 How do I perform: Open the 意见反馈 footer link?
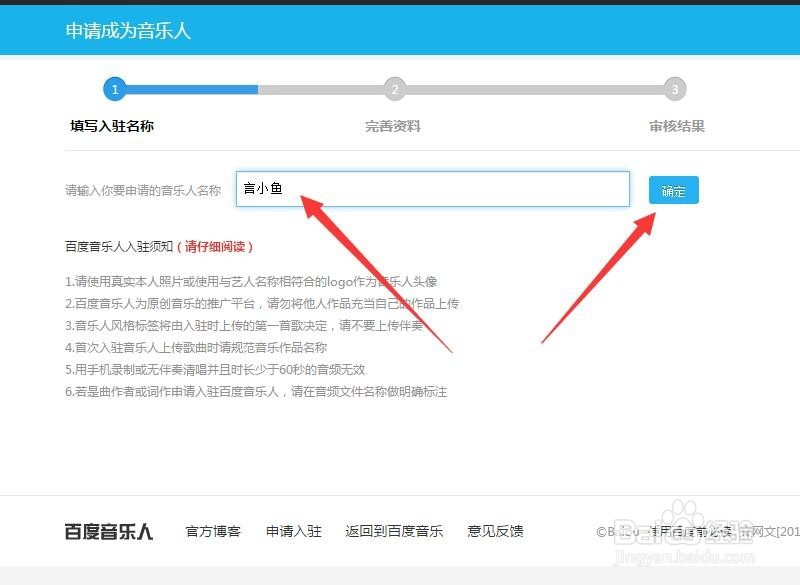pyautogui.click(x=495, y=531)
